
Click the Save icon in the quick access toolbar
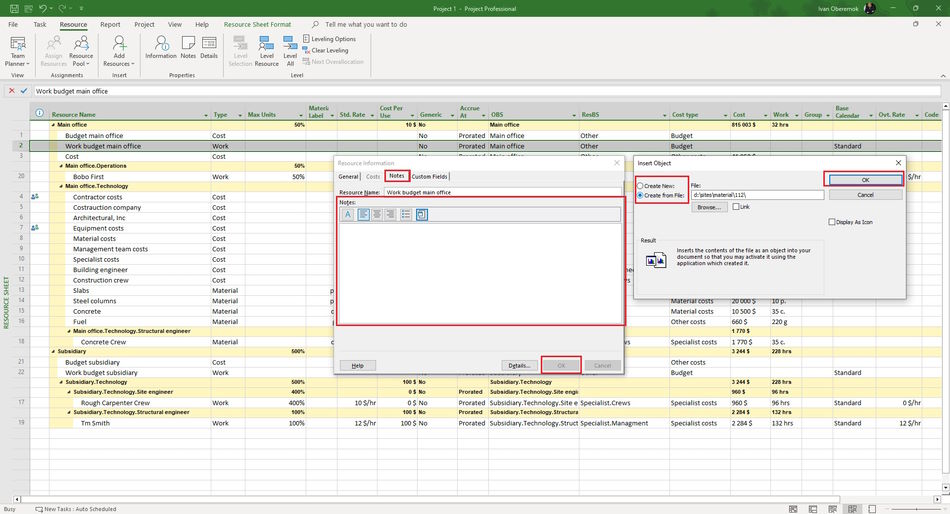[14, 8]
